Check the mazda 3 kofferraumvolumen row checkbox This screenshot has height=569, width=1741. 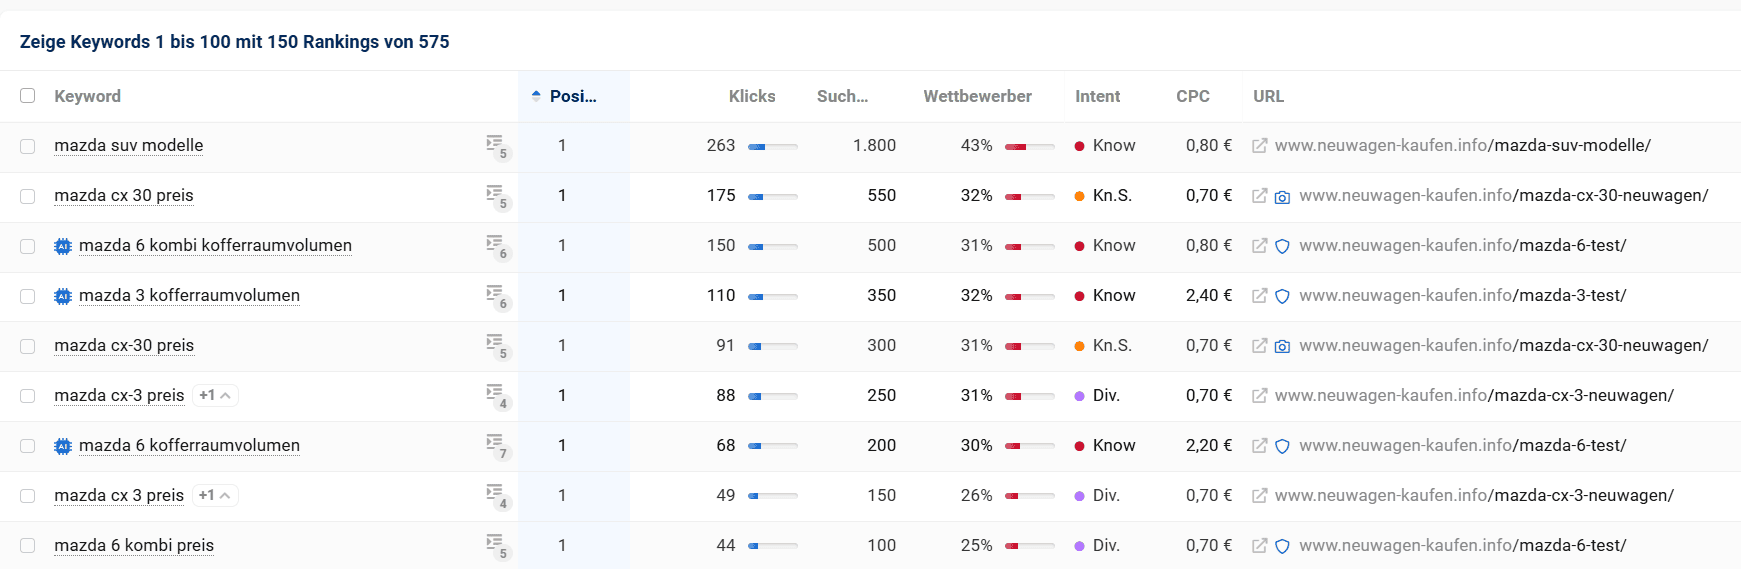(x=28, y=296)
